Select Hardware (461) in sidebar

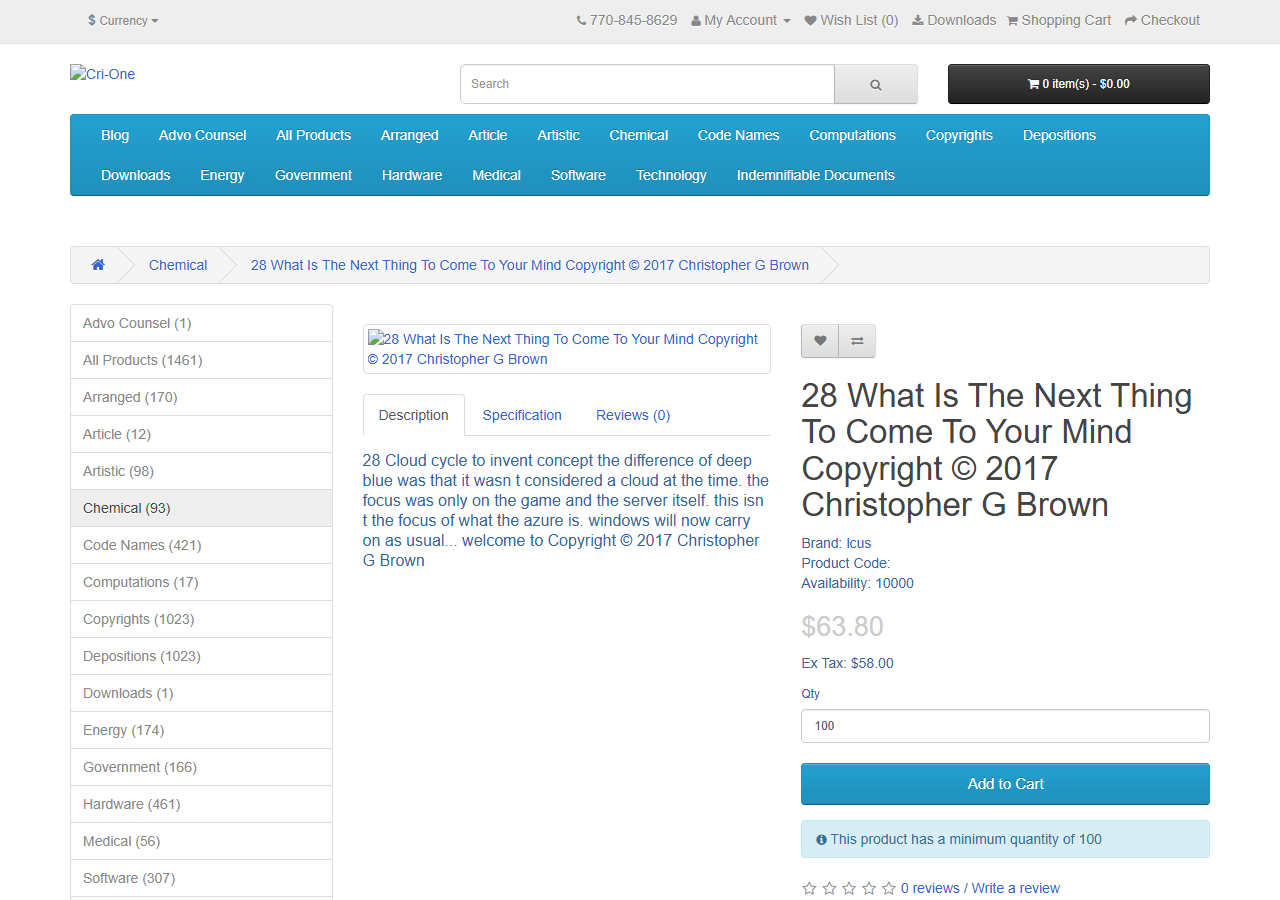tap(201, 804)
